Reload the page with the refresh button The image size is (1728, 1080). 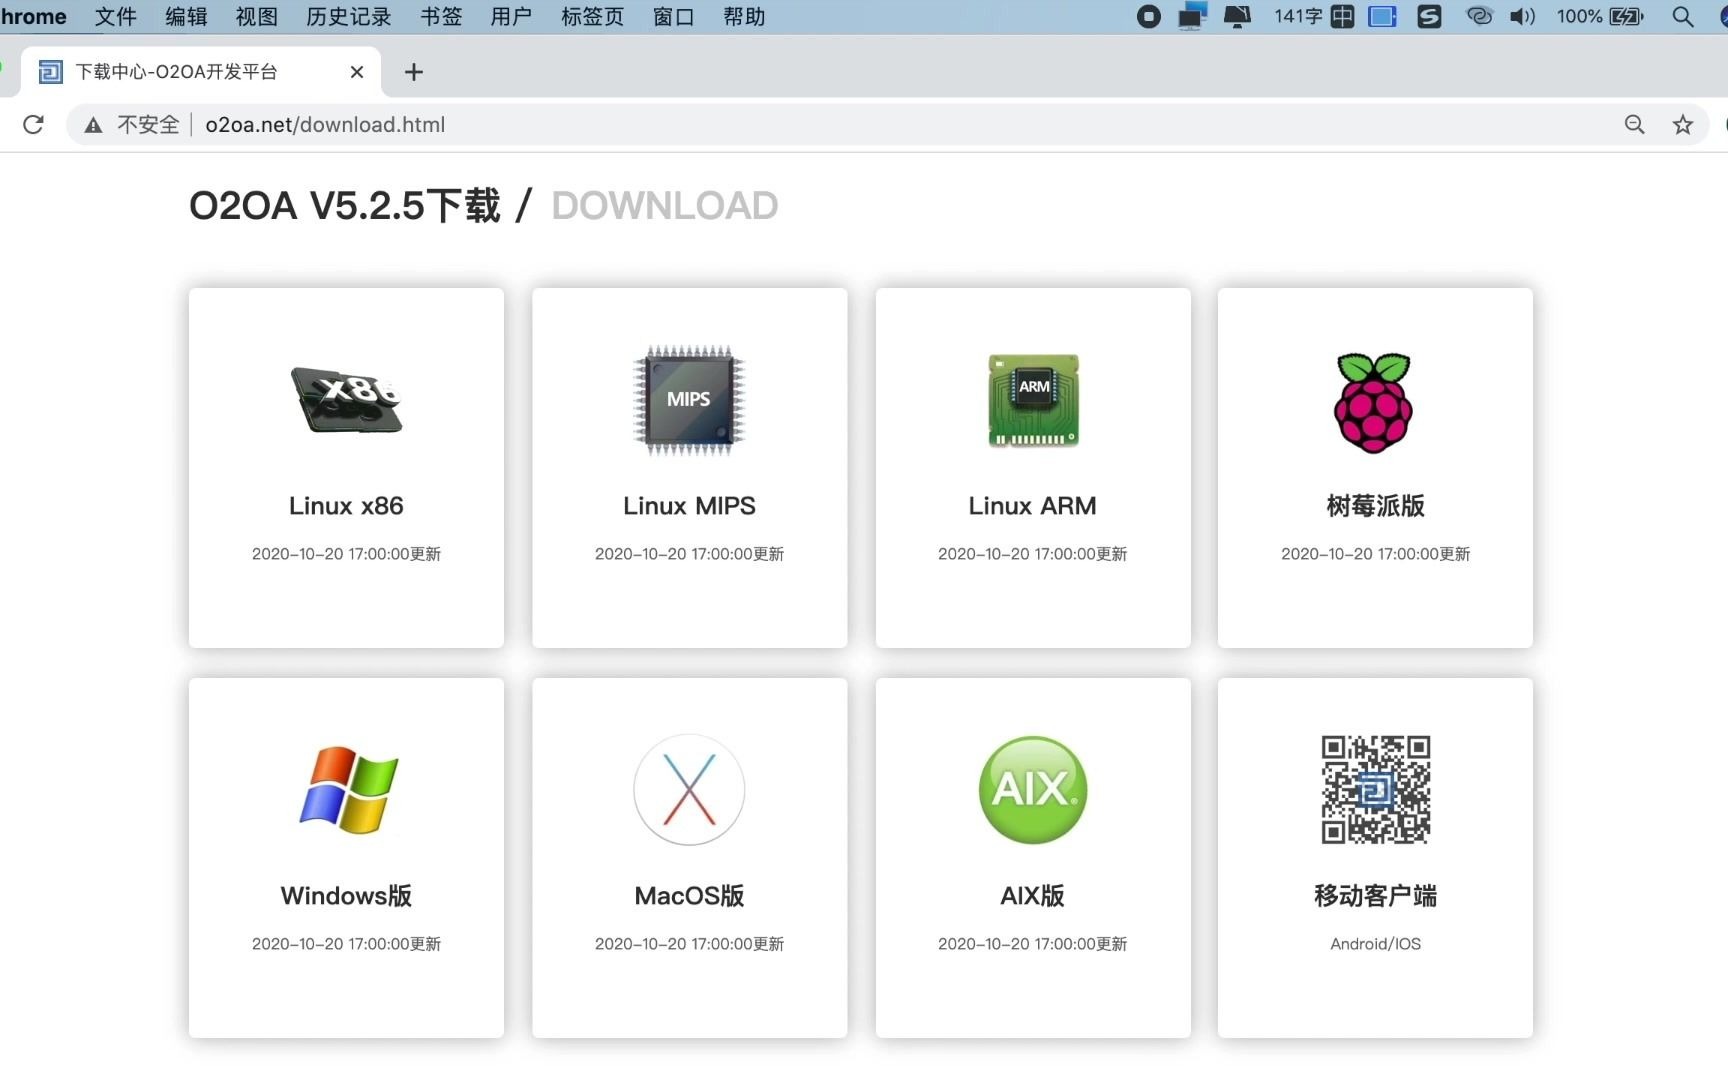pos(33,124)
